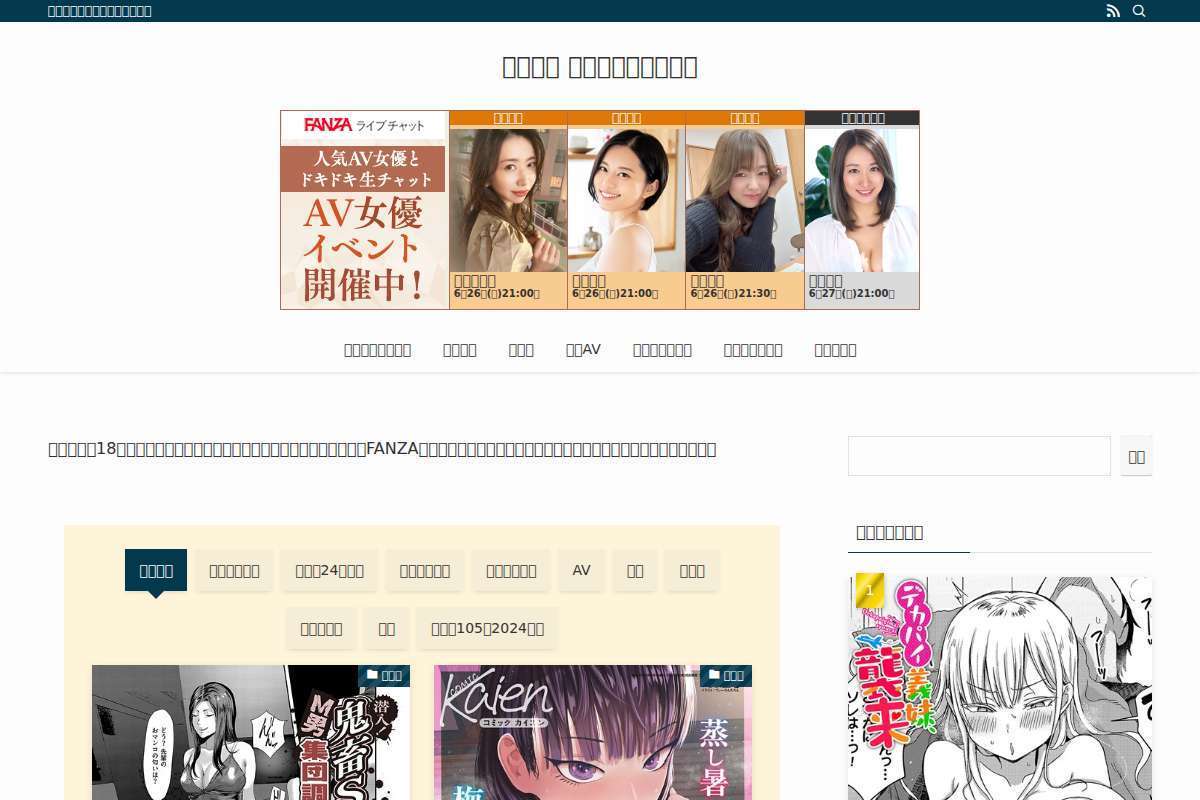1200x800 pixels.
Task: Click the submit button beside the sidebar search field
Action: (1136, 456)
